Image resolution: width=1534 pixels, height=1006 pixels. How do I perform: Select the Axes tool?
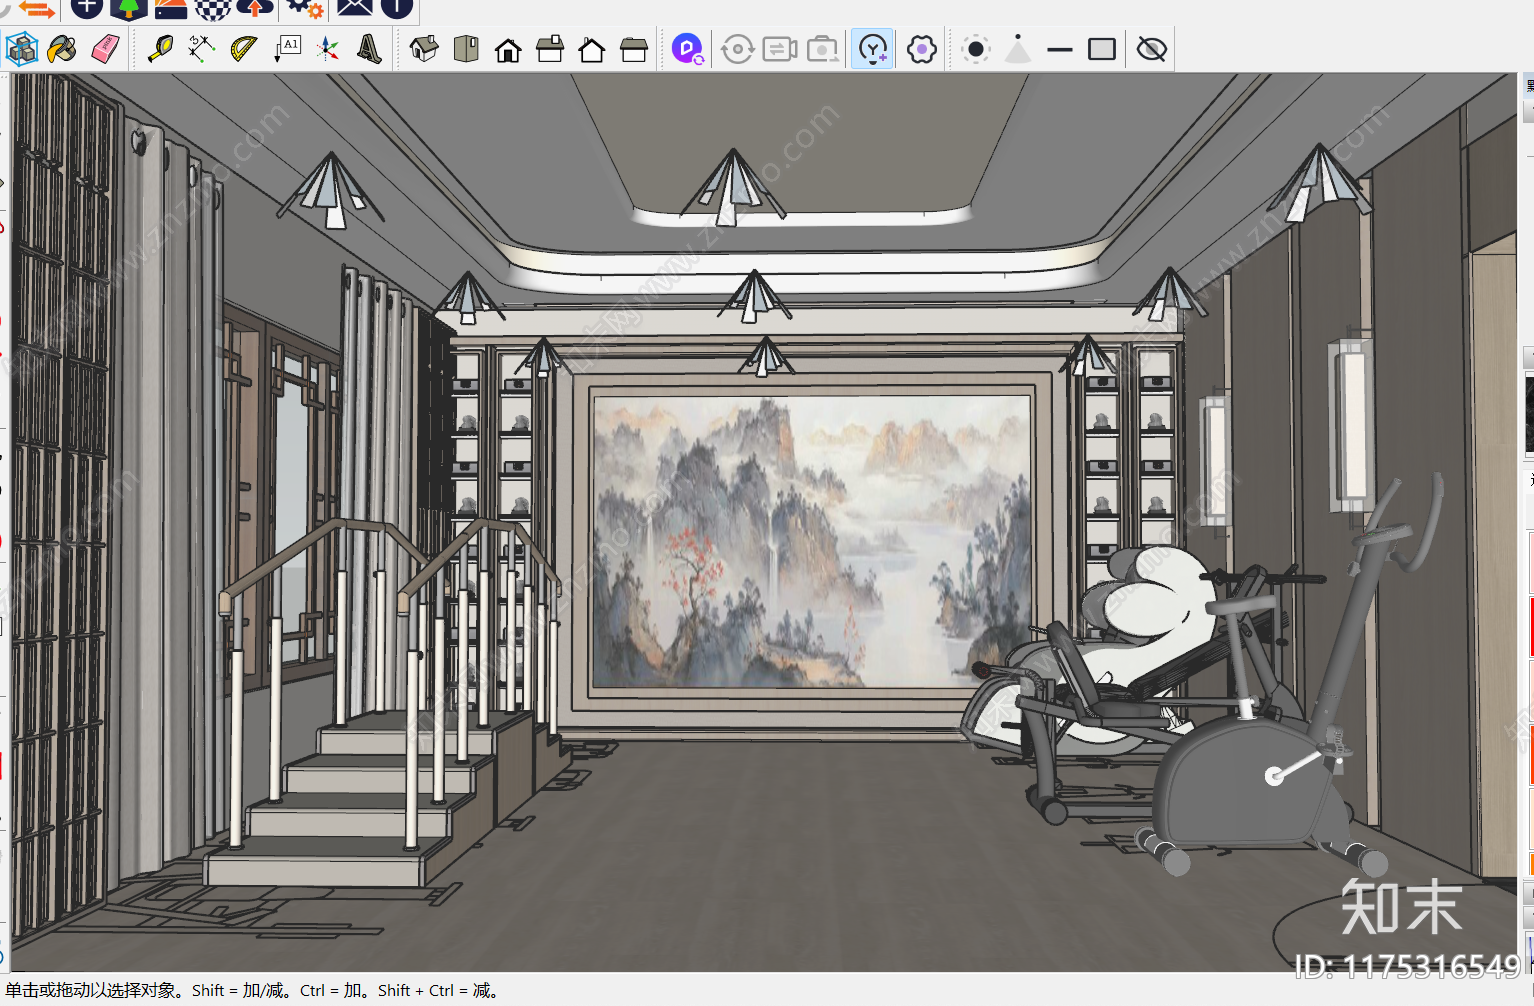[328, 49]
